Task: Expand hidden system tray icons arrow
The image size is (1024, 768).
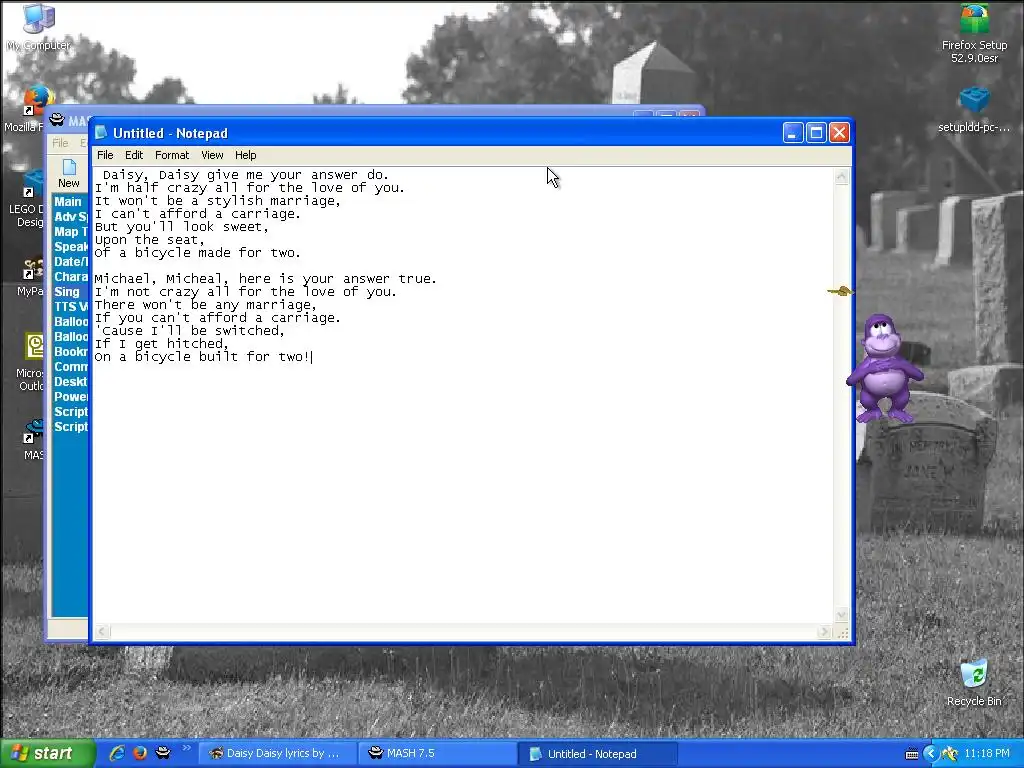Action: (931, 754)
